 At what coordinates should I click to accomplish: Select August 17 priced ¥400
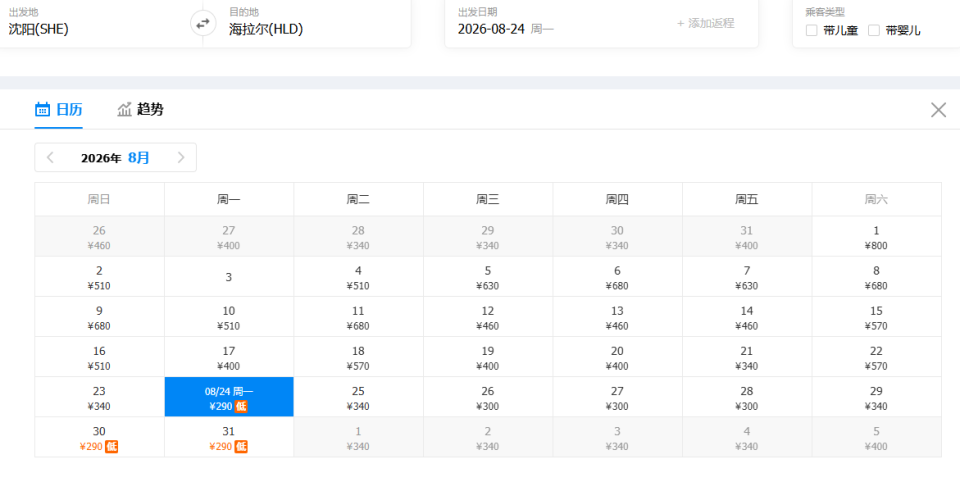click(x=229, y=357)
